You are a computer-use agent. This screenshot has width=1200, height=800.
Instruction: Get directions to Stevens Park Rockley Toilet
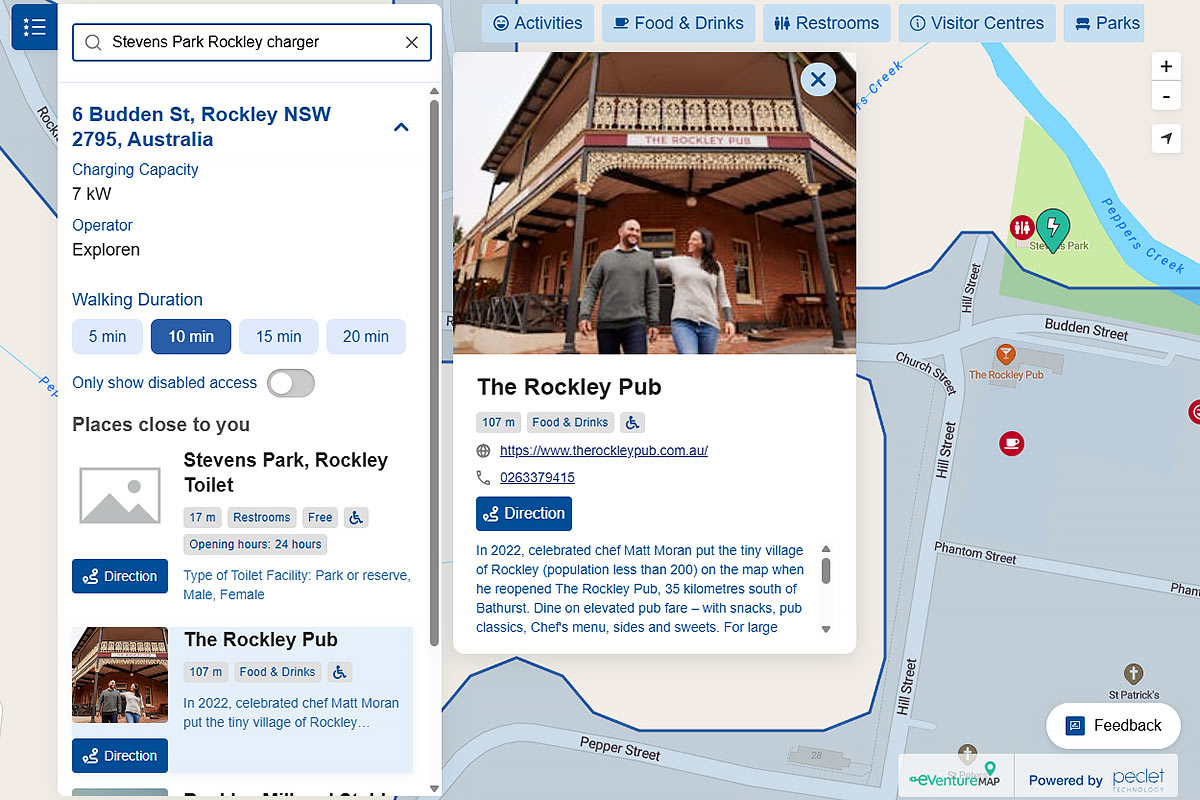pyautogui.click(x=120, y=576)
